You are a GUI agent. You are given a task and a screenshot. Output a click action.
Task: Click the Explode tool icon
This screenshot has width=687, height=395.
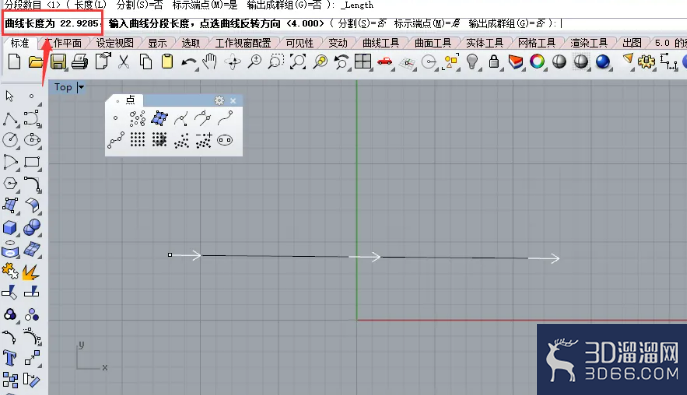coord(30,272)
